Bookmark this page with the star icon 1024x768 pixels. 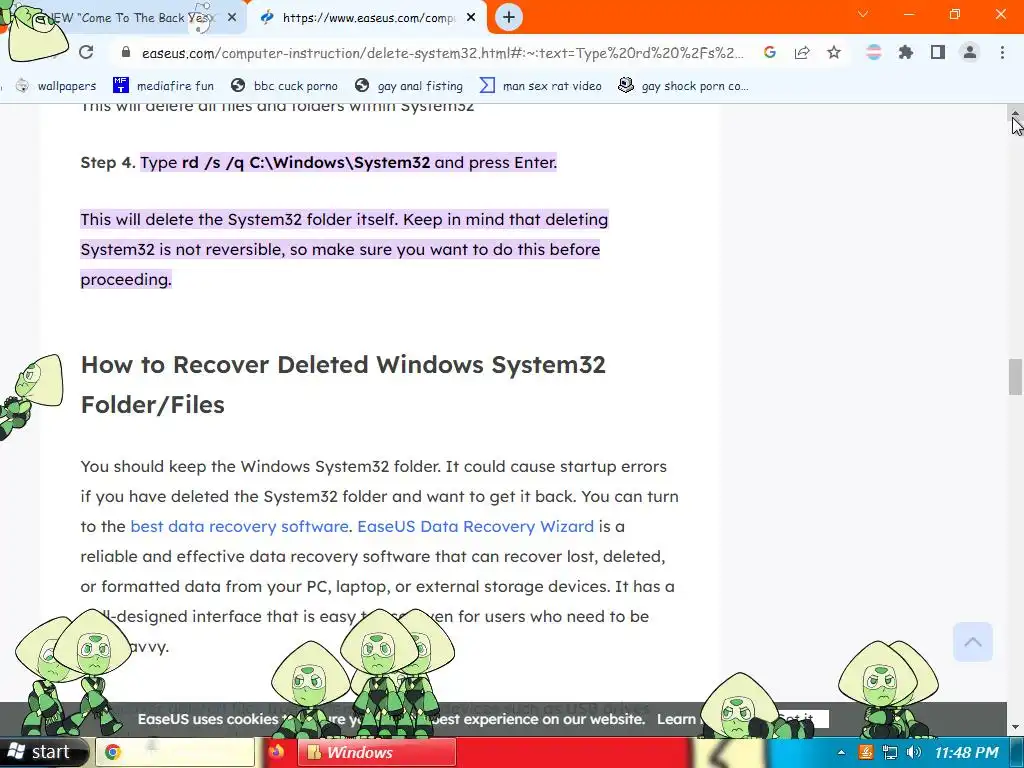coord(834,52)
